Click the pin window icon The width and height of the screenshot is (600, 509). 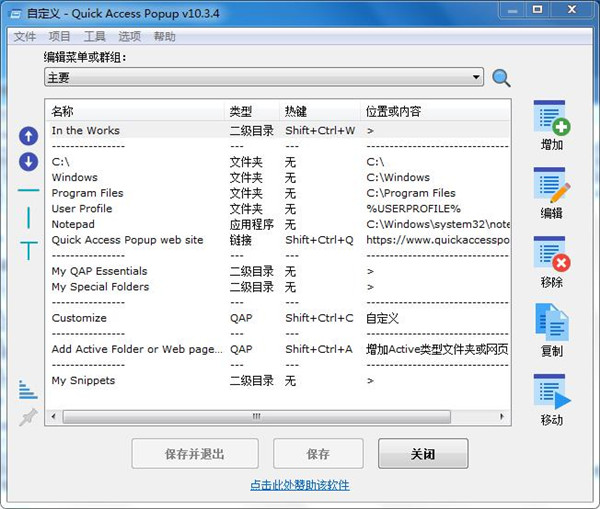[28, 417]
